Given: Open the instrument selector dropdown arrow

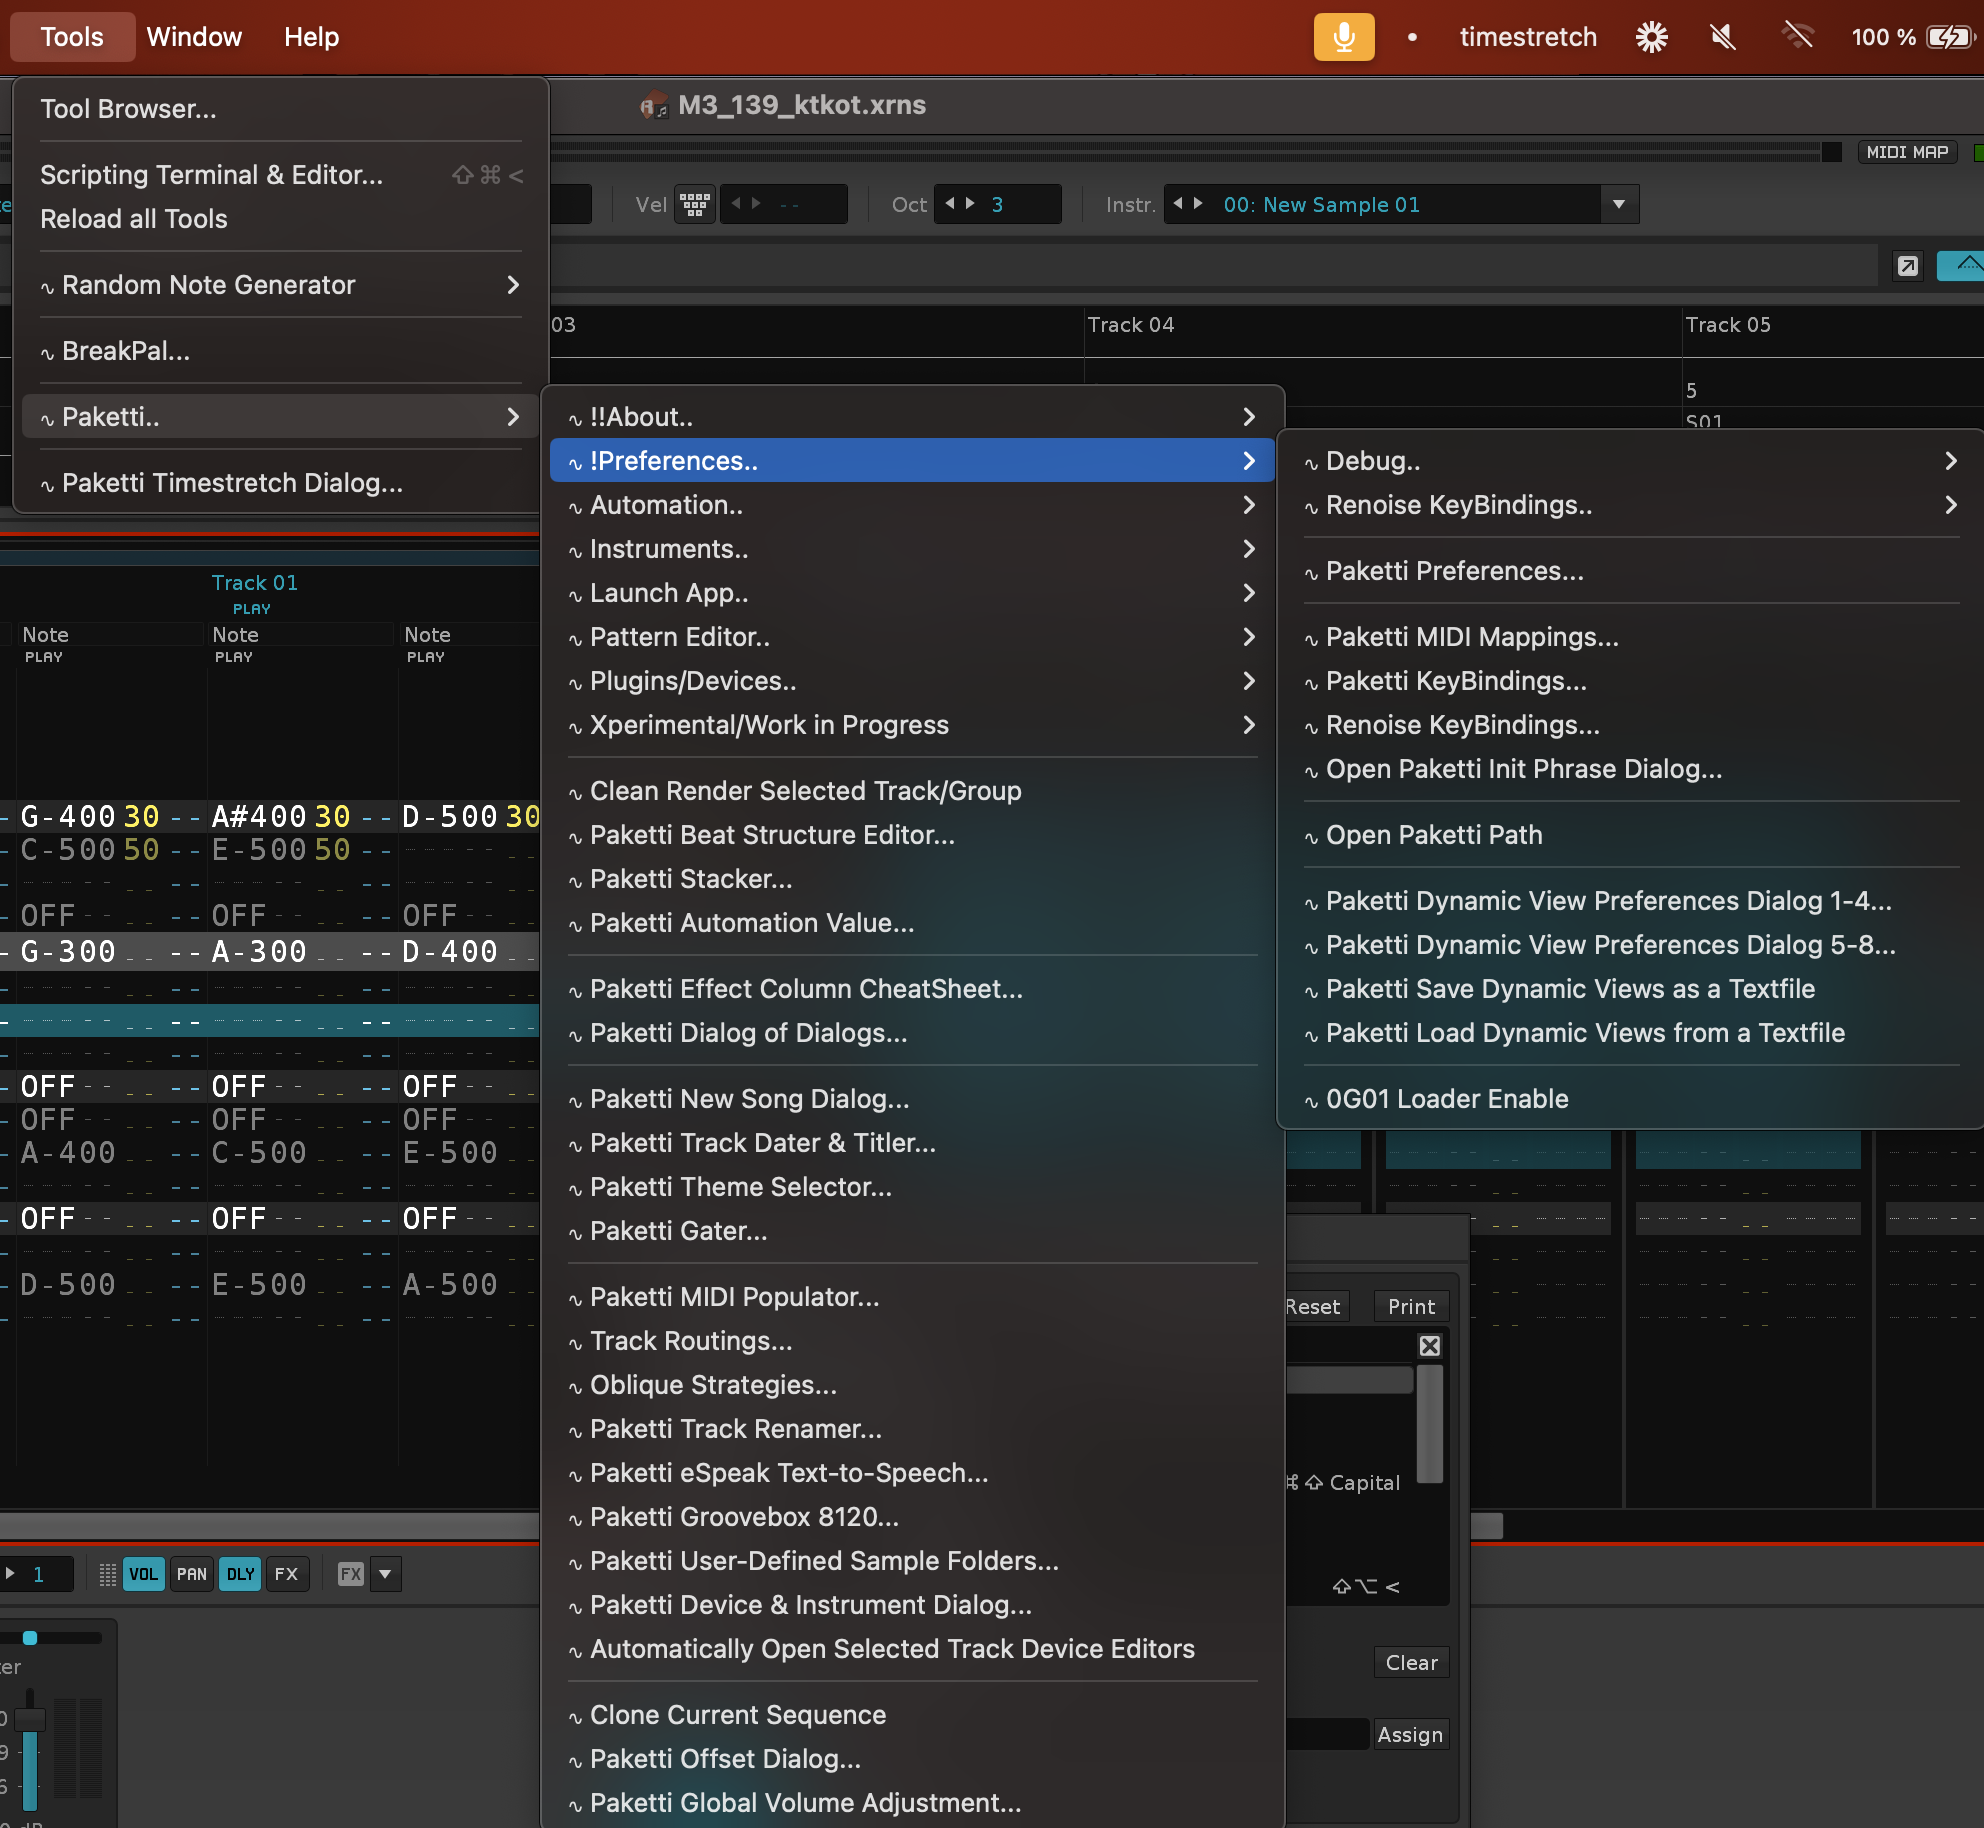Looking at the screenshot, I should [x=1619, y=204].
